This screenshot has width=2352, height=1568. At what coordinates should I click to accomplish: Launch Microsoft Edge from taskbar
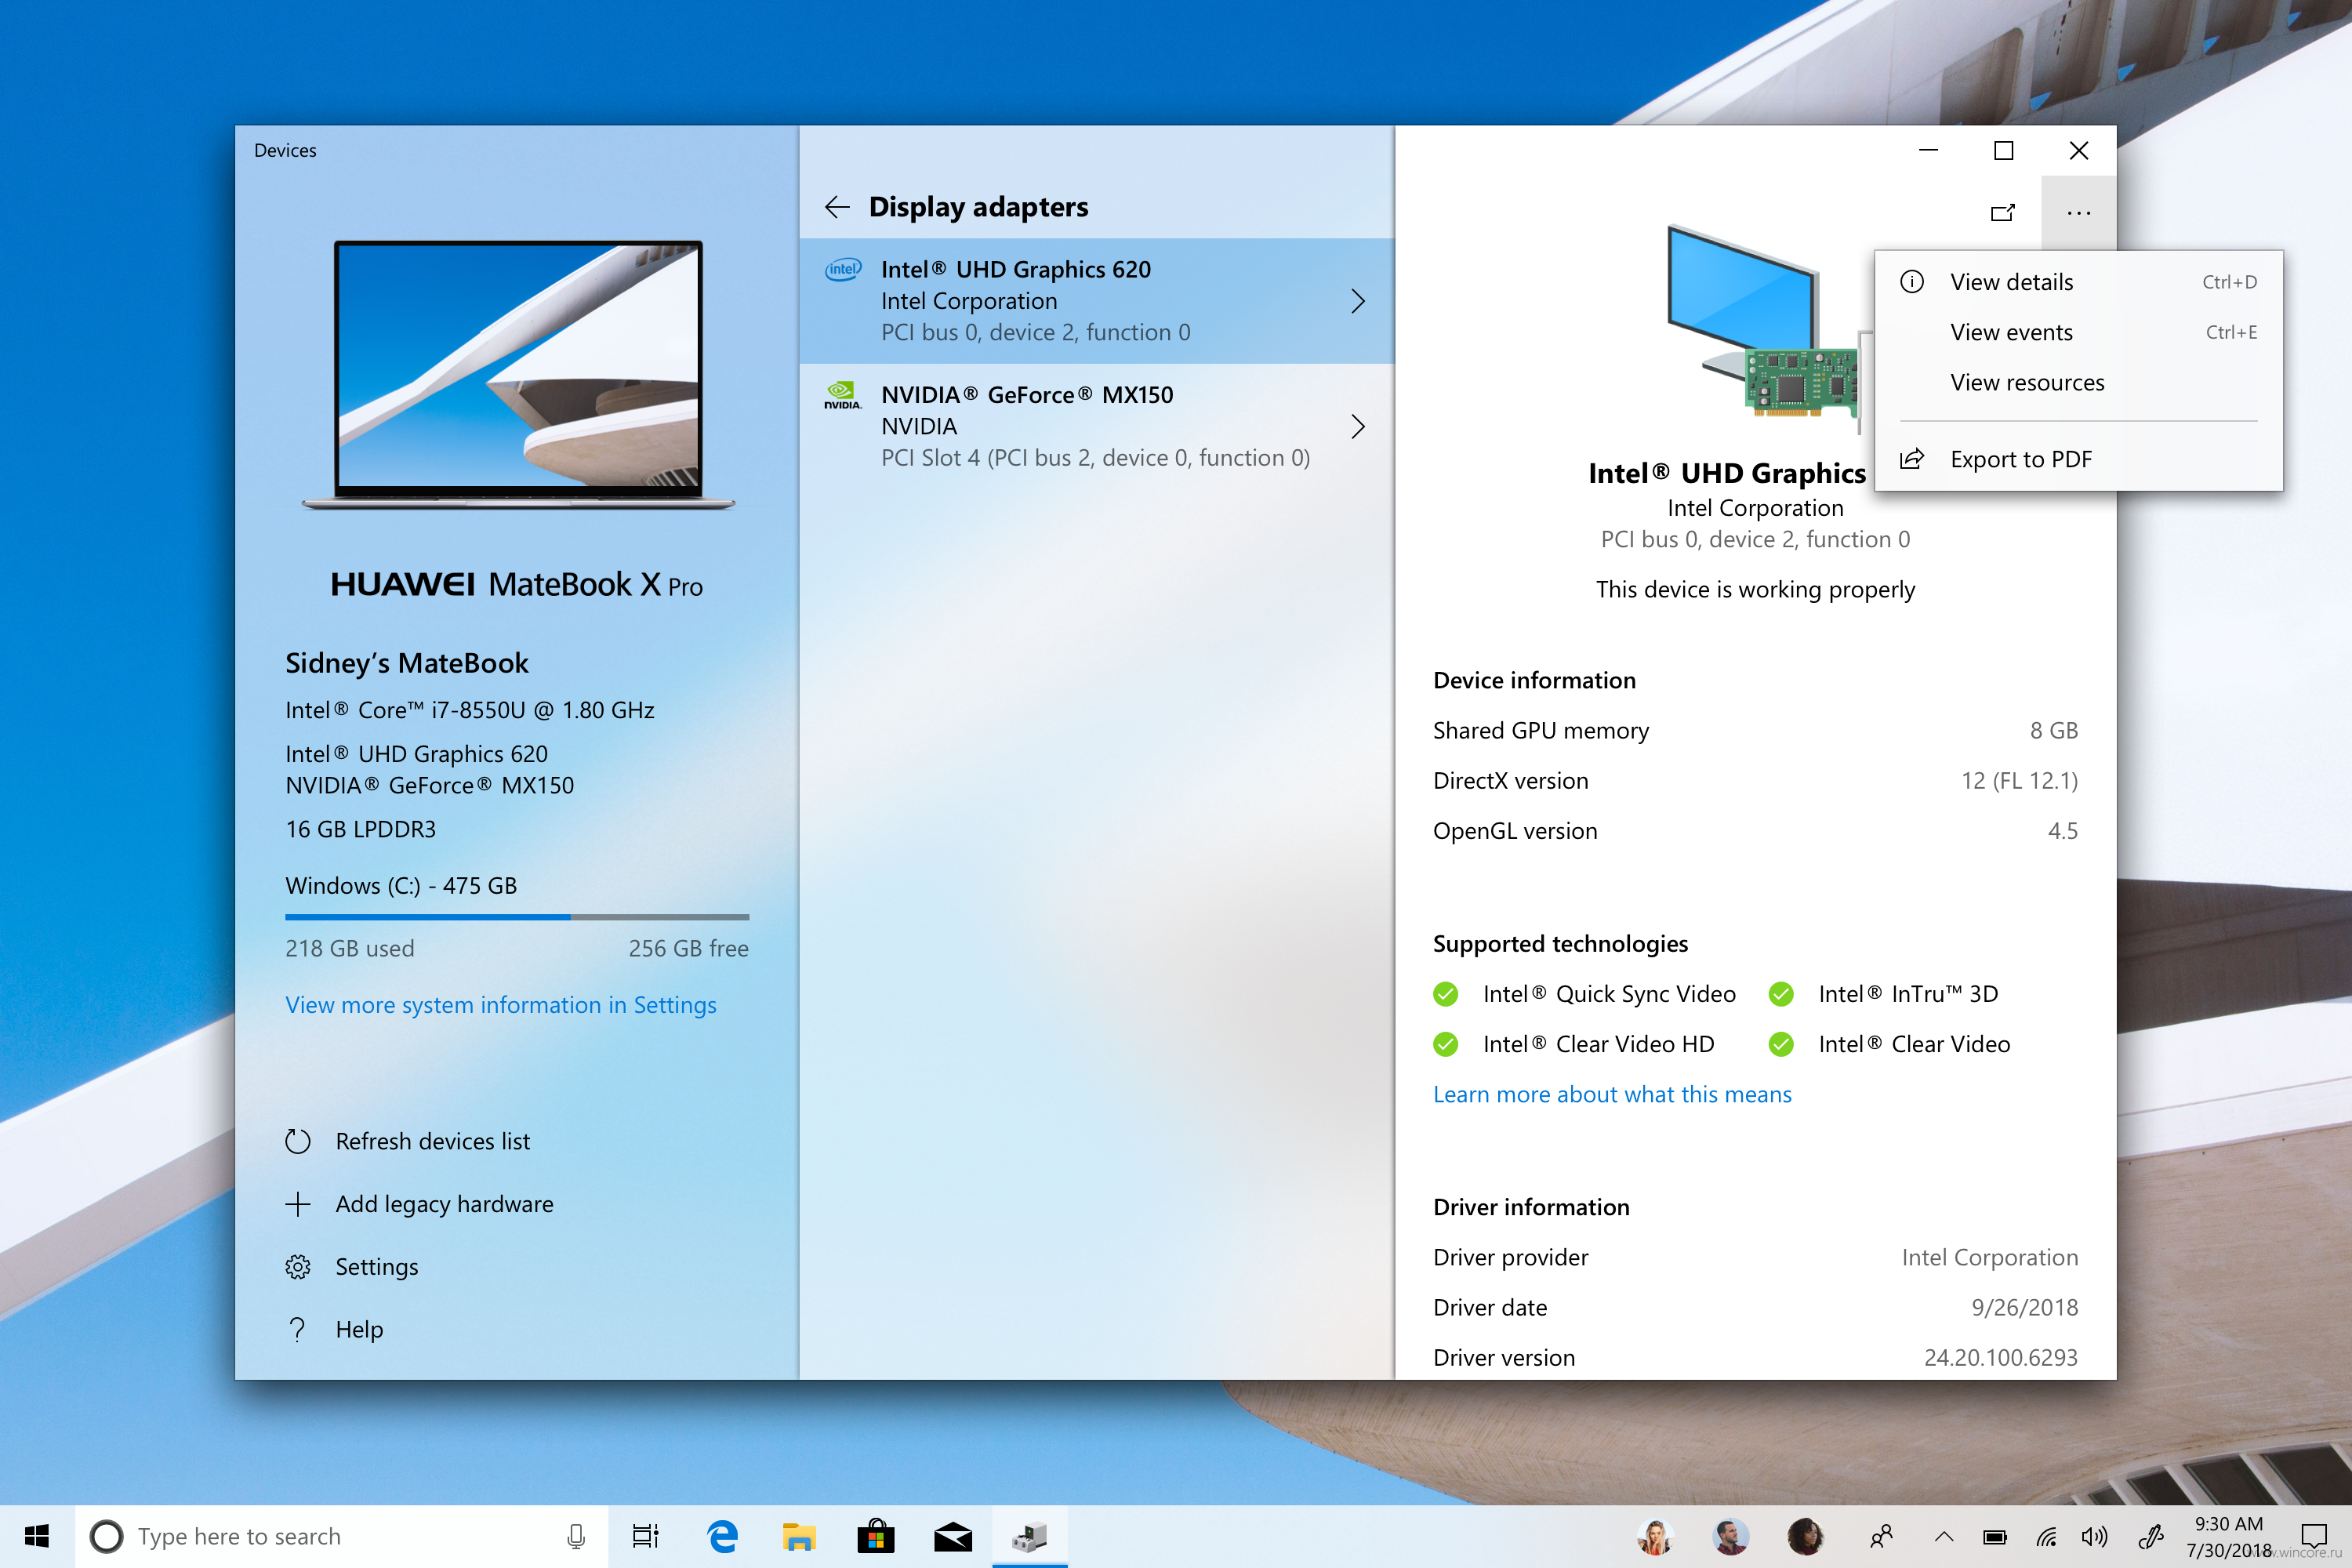(722, 1536)
